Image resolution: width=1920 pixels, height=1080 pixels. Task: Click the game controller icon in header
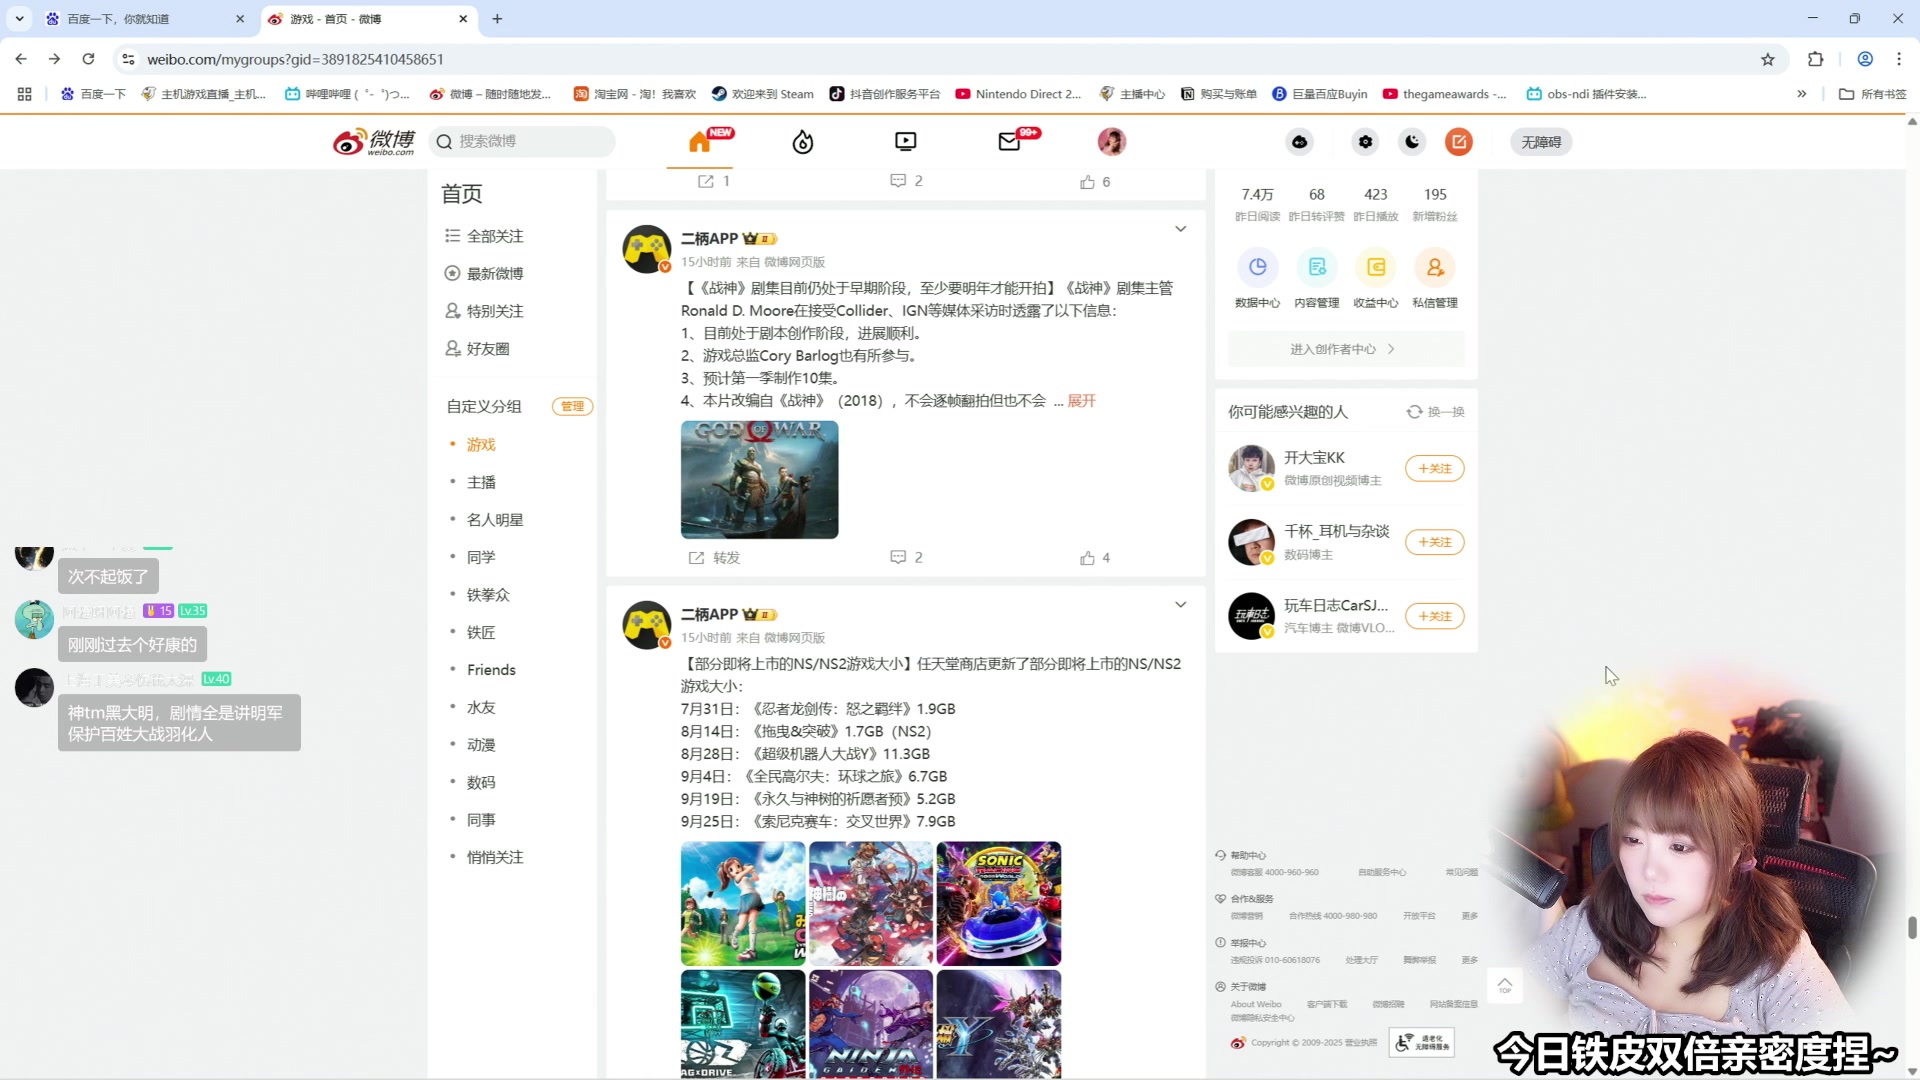pyautogui.click(x=1299, y=142)
